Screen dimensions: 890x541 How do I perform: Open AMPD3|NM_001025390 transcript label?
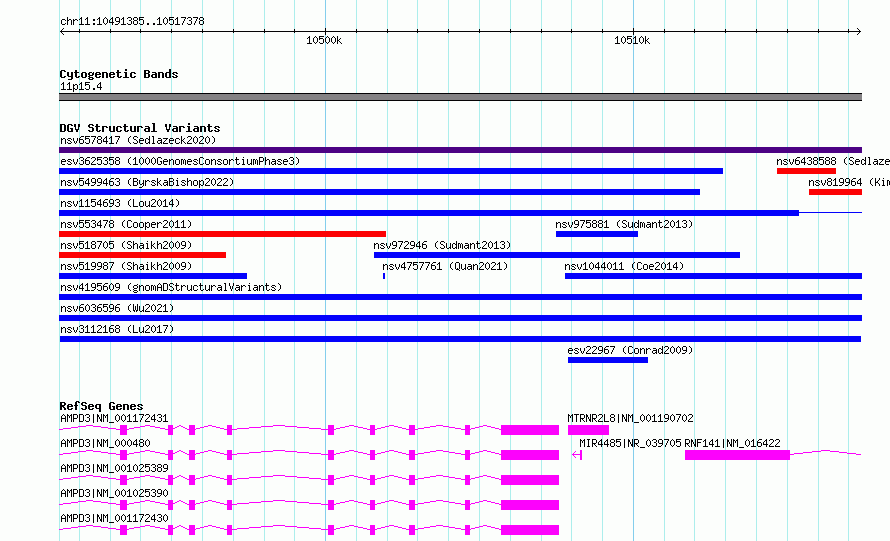pyautogui.click(x=114, y=493)
